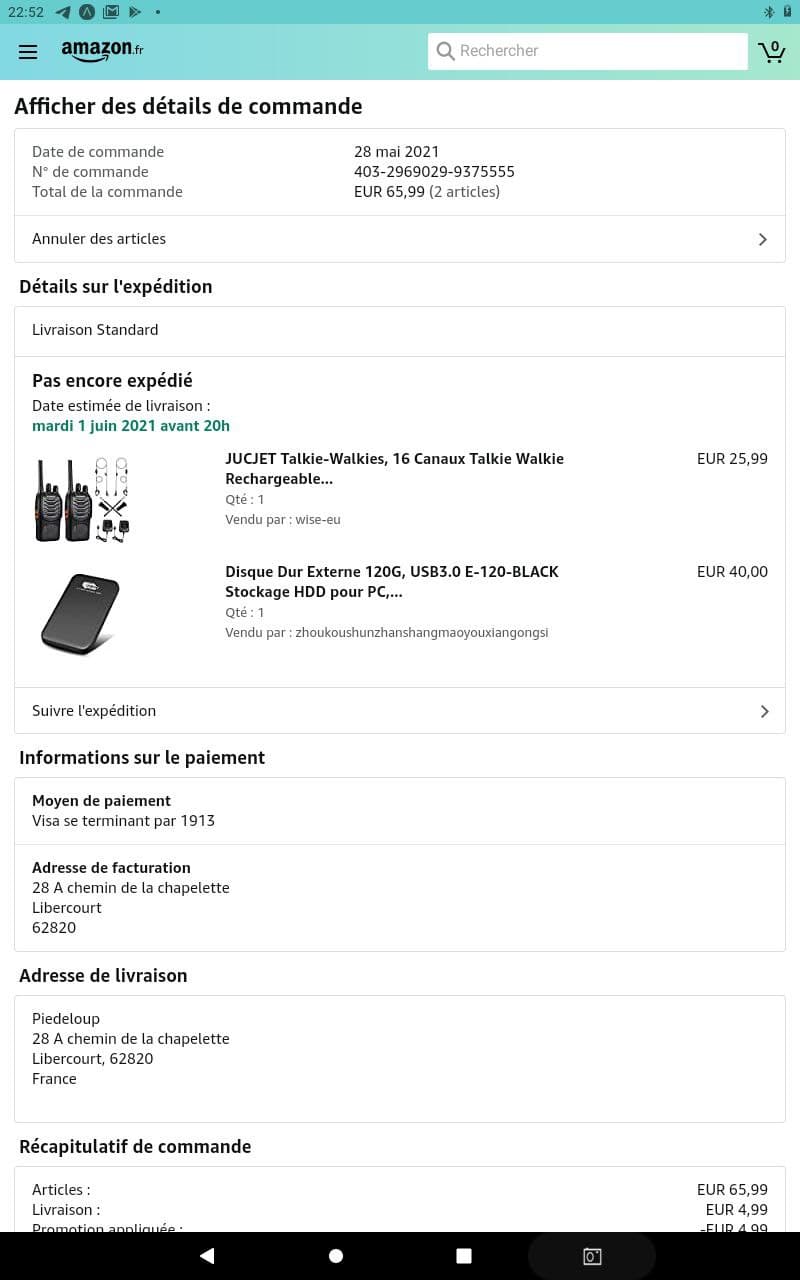Tap the Android back button

(x=207, y=1256)
